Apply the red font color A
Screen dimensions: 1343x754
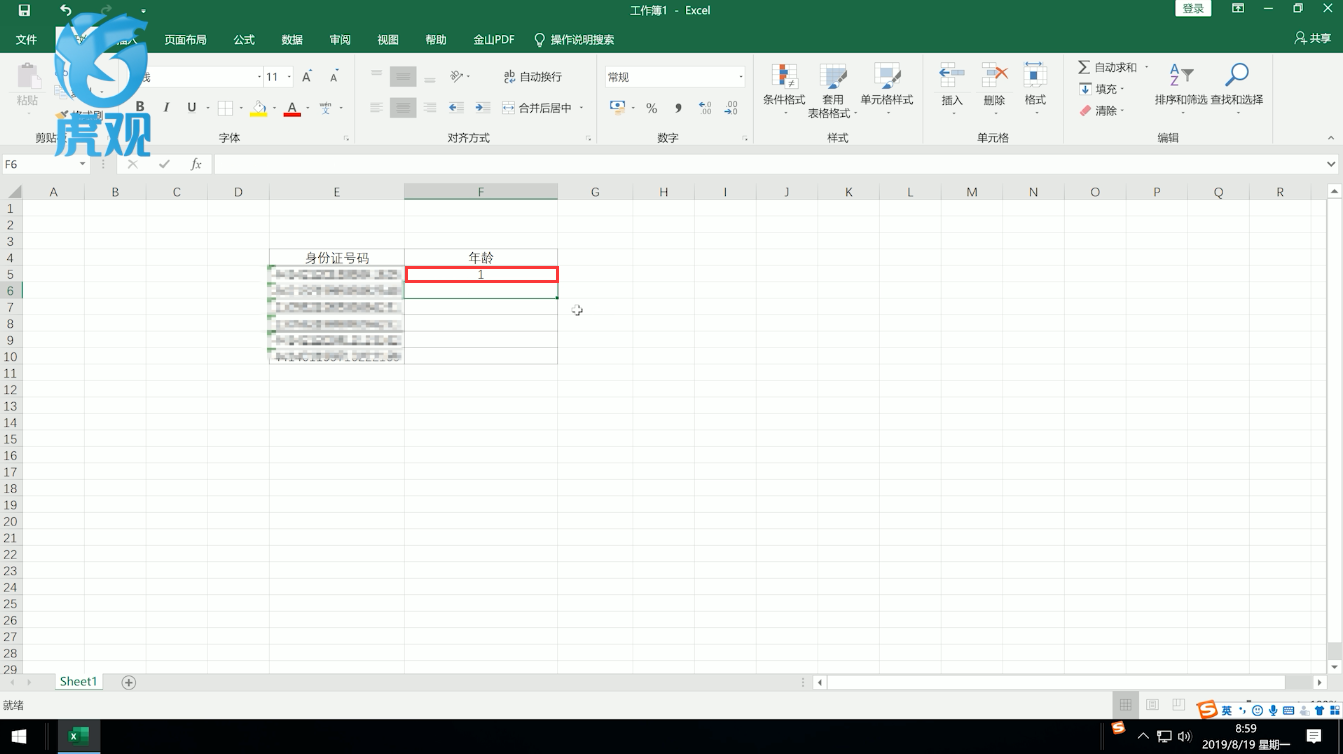click(292, 108)
